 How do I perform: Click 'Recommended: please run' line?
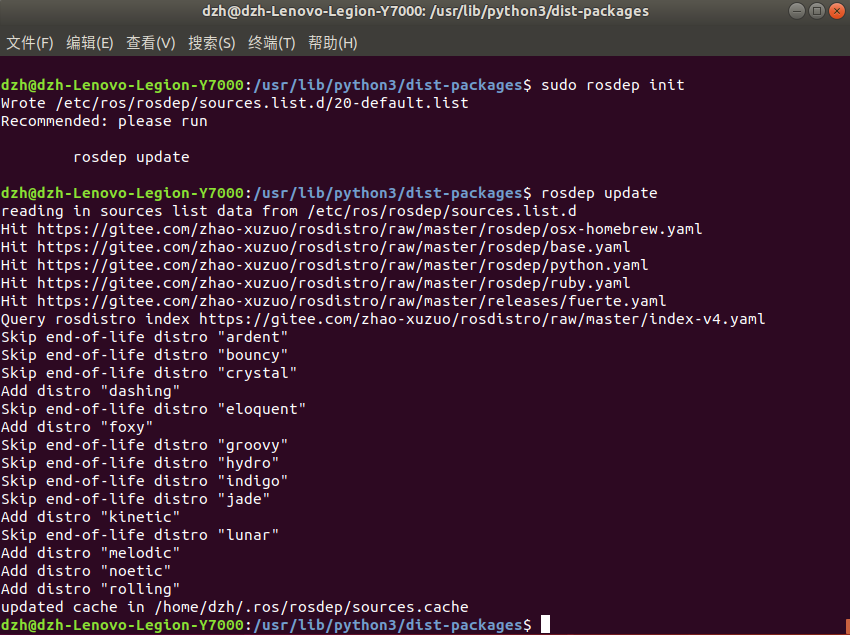[x=104, y=120]
